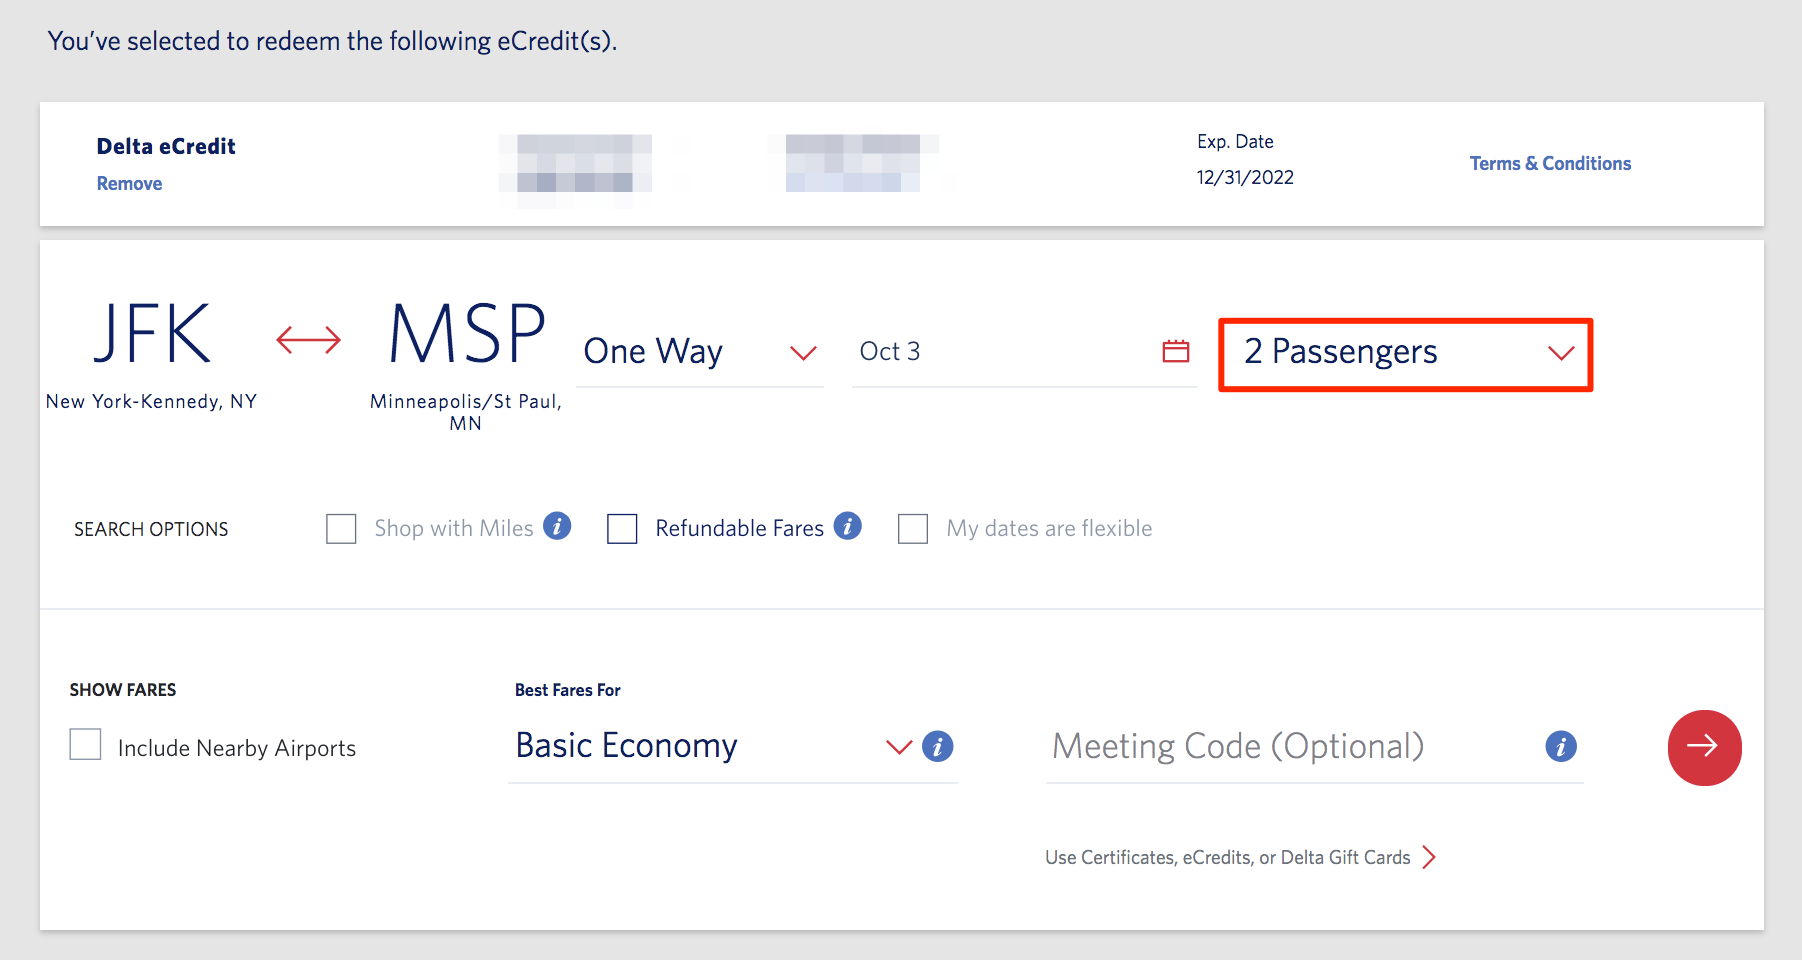This screenshot has width=1802, height=960.
Task: Open the calendar icon next to Oct 3
Action: point(1175,351)
